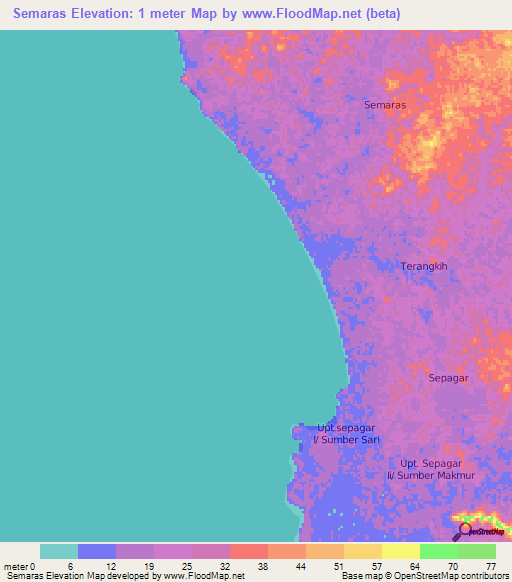Click the Terangkih place label
The image size is (512, 582).
(424, 267)
